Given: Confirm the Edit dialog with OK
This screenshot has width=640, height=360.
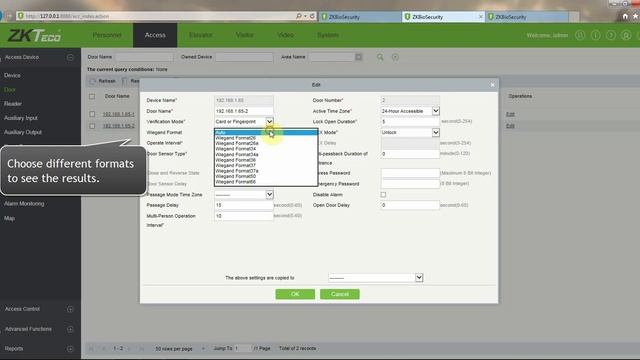Looking at the screenshot, I should pyautogui.click(x=295, y=294).
